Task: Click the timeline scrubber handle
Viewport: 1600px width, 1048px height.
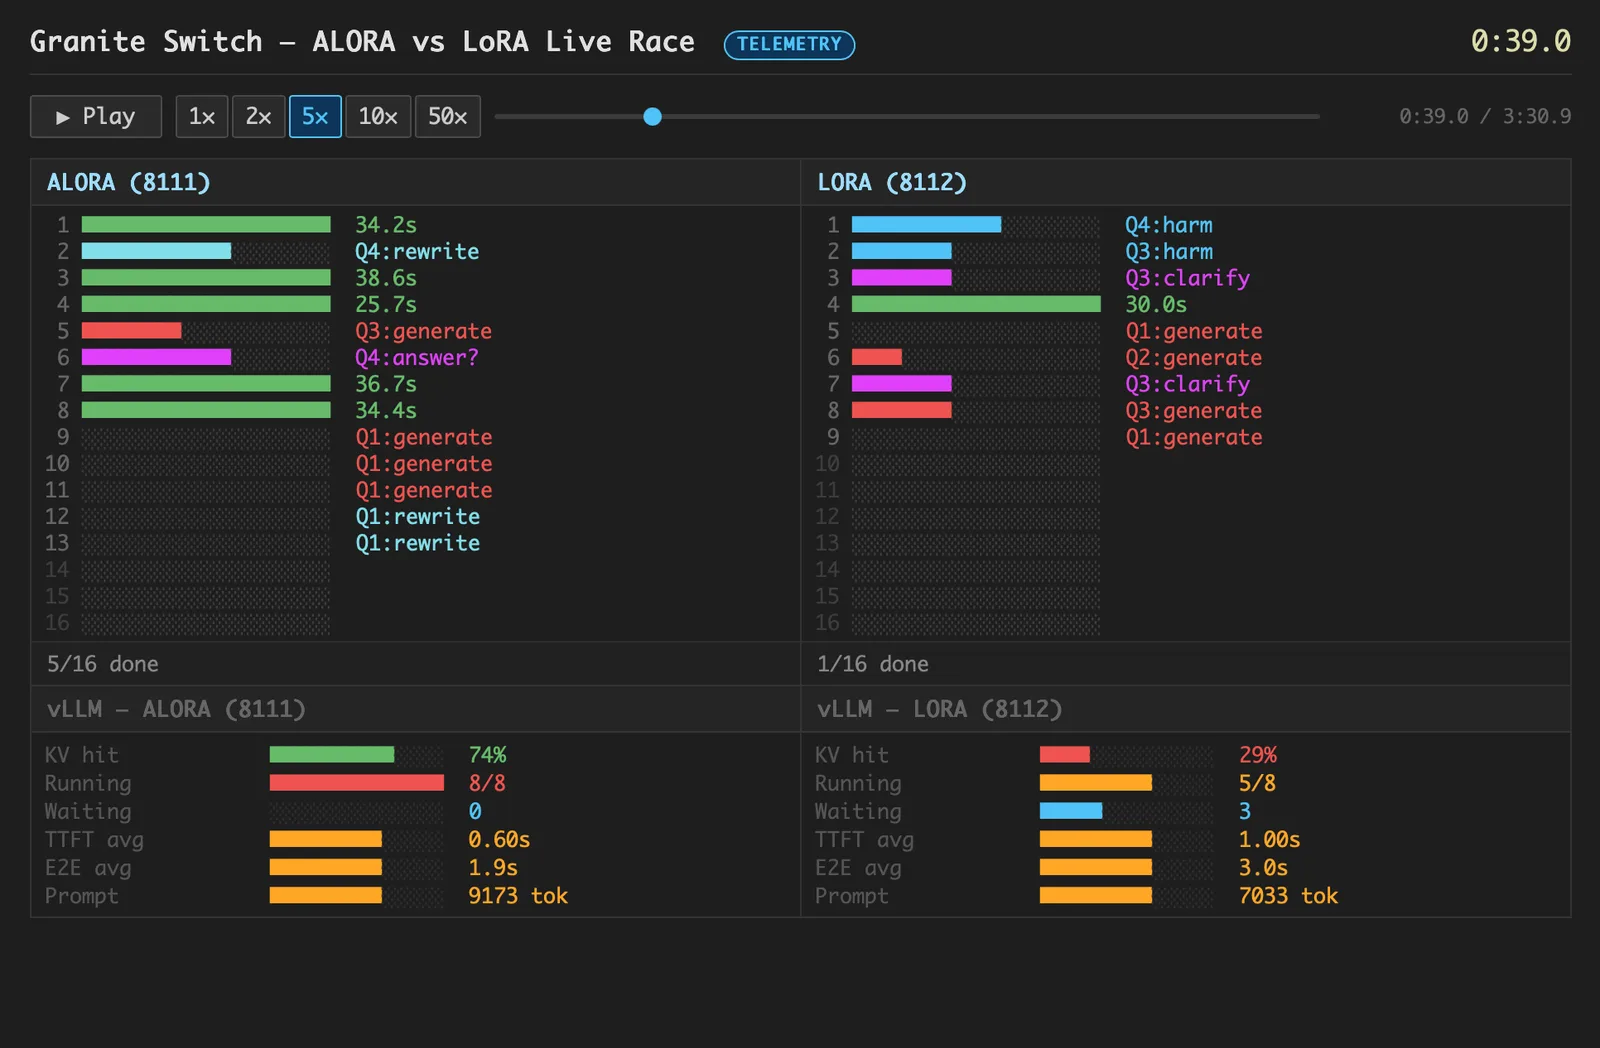Action: coord(652,117)
